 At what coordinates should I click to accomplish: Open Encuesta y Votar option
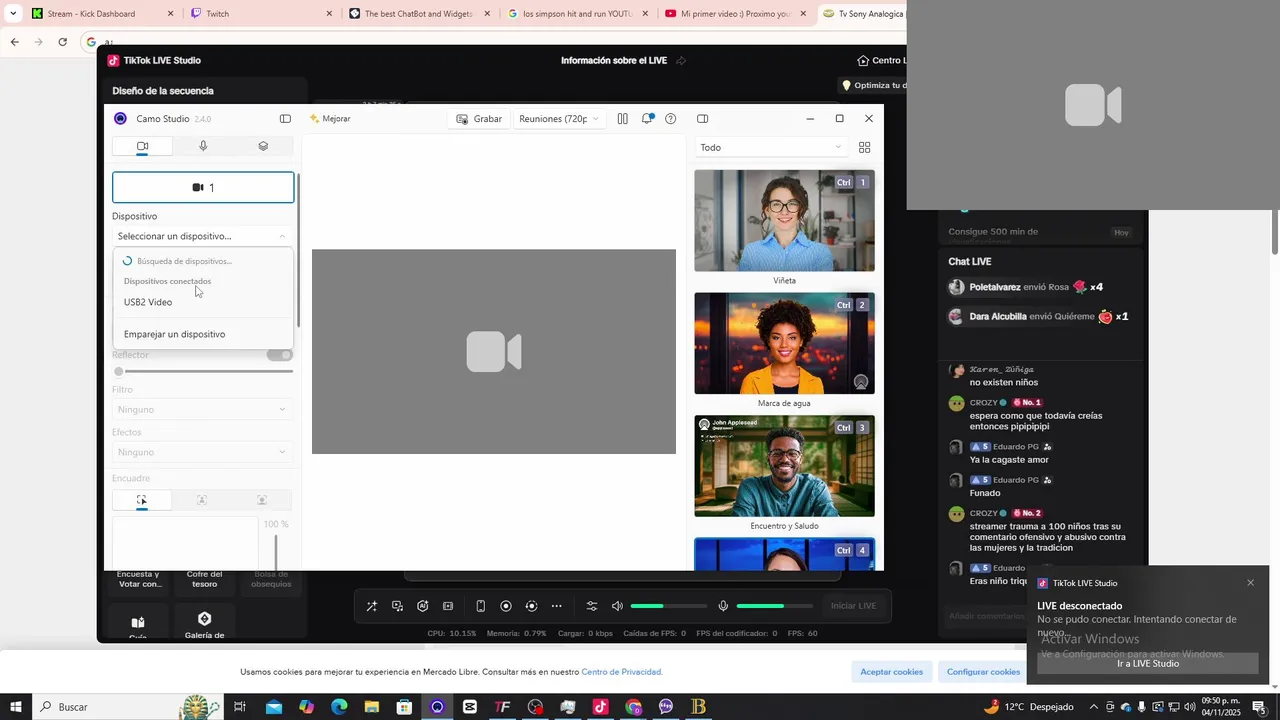point(138,579)
